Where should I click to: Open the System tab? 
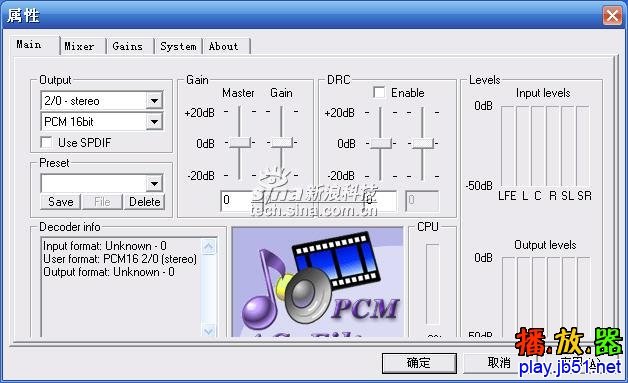pyautogui.click(x=179, y=46)
